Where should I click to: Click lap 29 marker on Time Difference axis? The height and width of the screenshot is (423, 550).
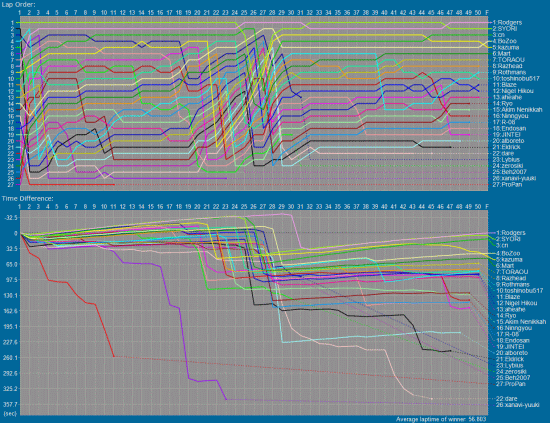[281, 207]
